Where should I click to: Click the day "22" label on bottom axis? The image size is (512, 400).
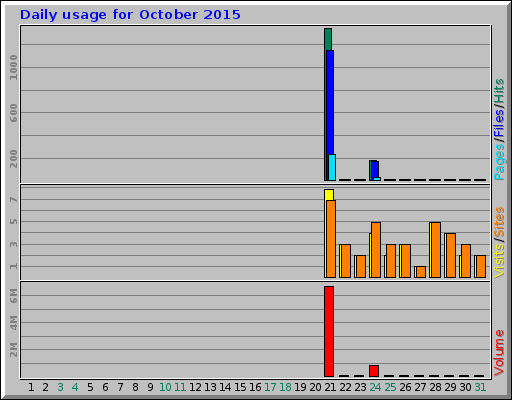[345, 387]
